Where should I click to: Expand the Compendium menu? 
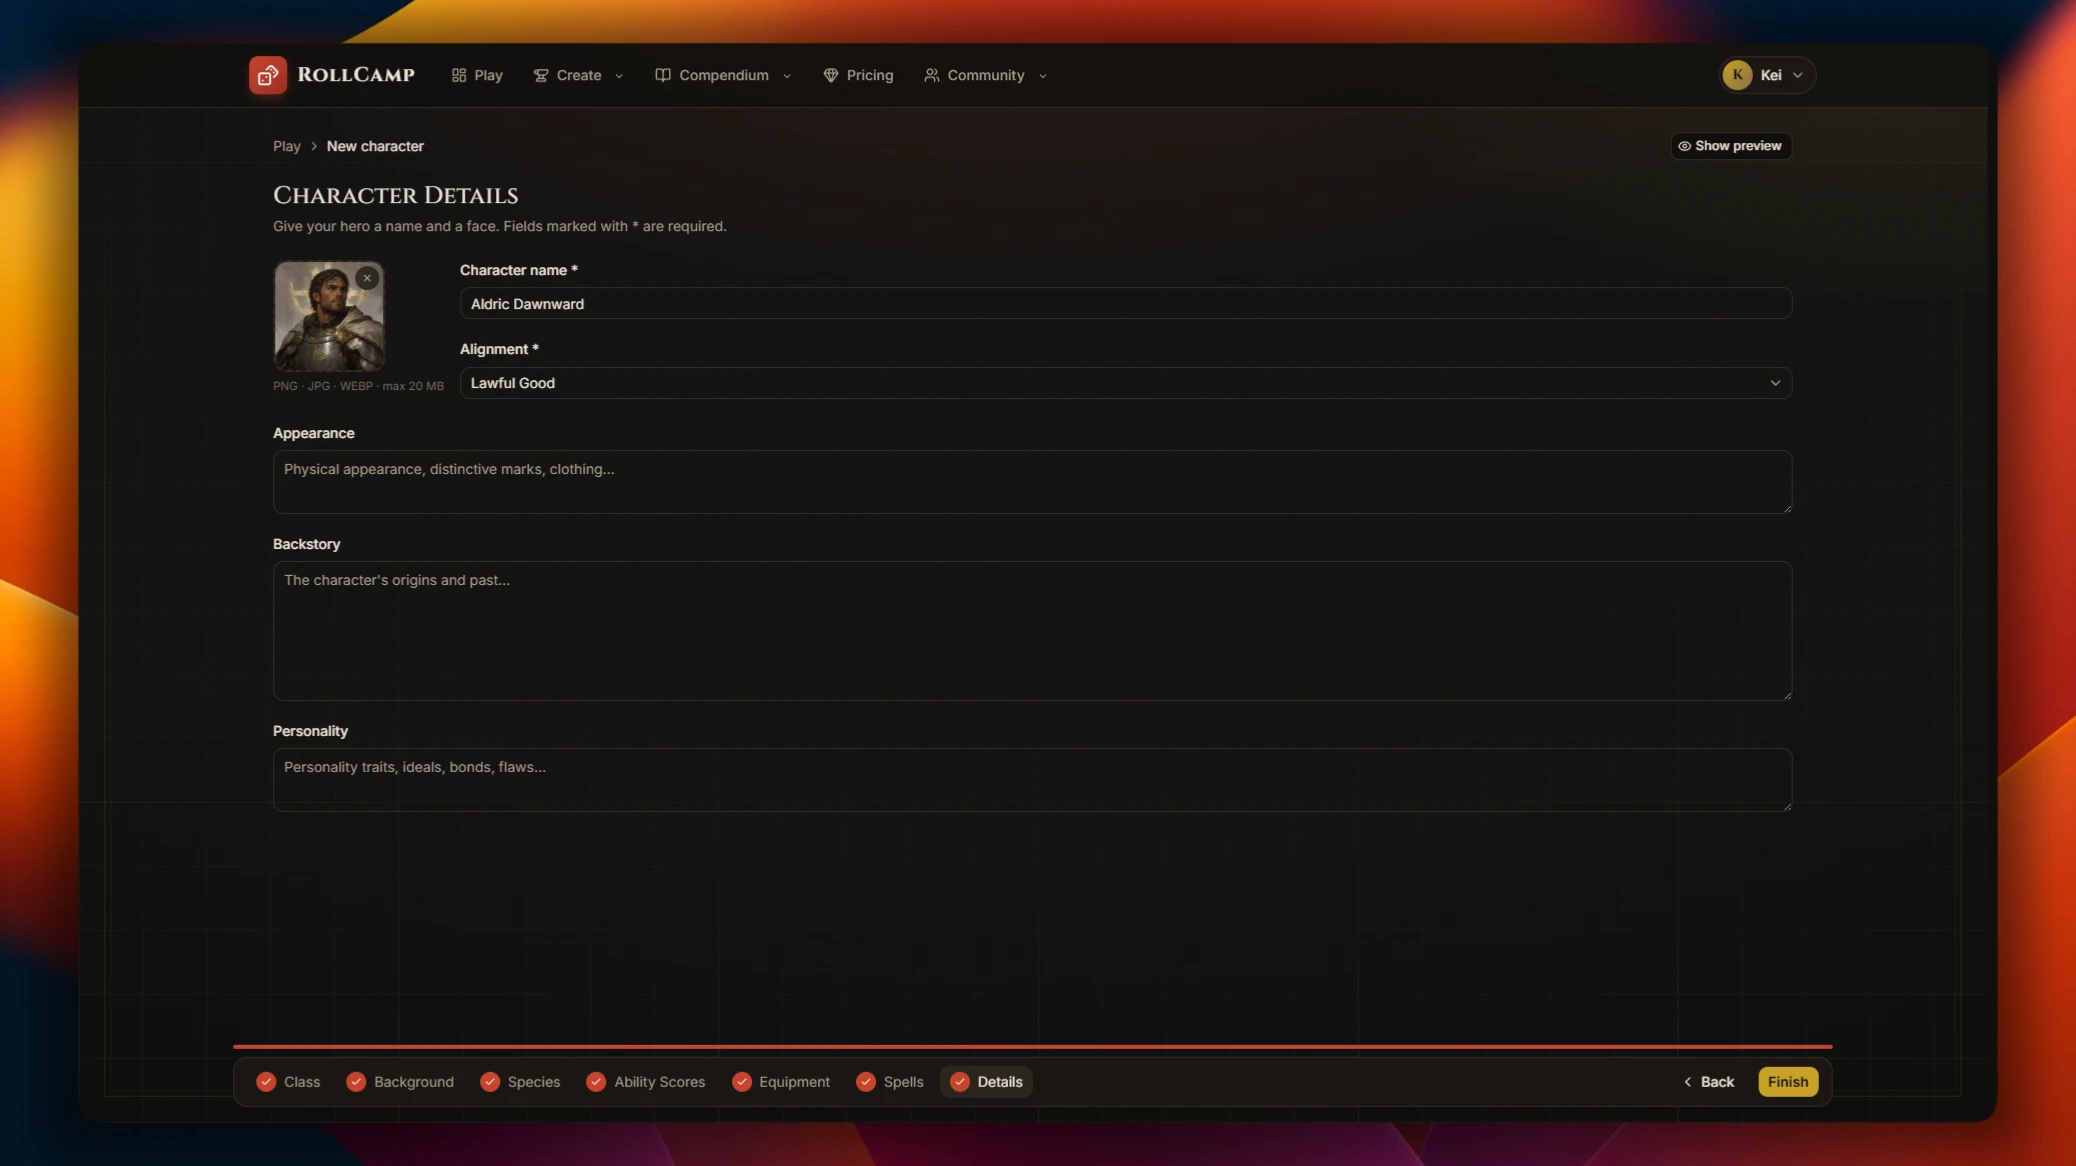point(723,75)
